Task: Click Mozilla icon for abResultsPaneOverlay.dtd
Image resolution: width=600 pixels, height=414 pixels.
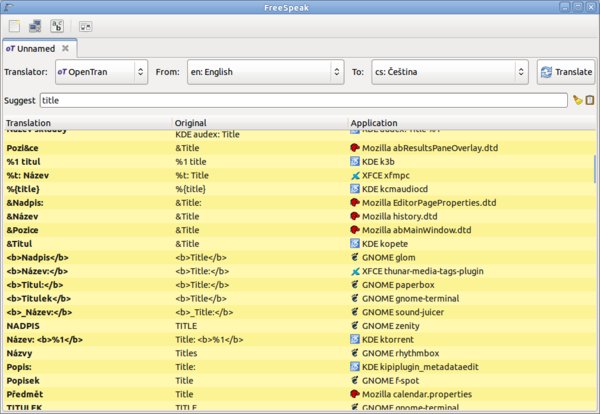Action: click(355, 148)
